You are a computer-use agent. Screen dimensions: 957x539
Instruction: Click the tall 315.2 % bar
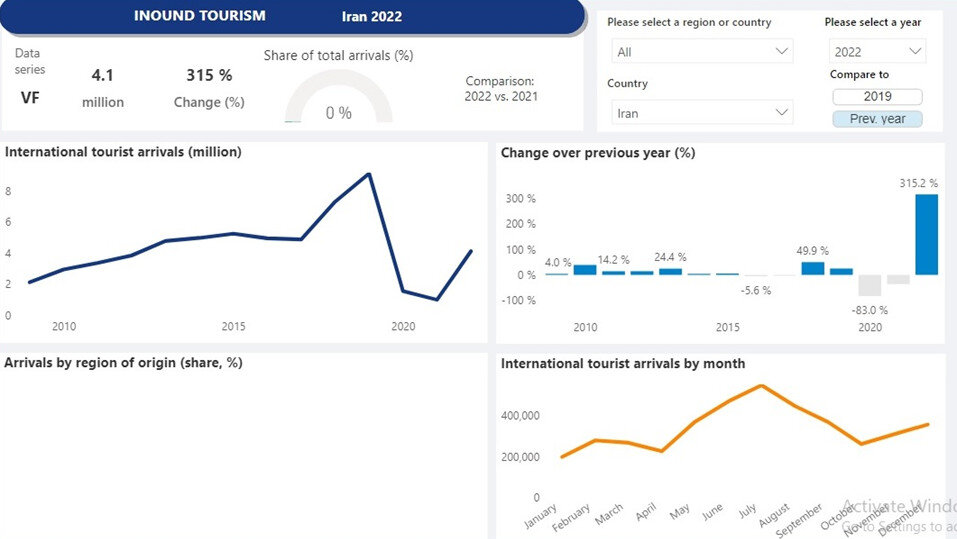point(926,235)
